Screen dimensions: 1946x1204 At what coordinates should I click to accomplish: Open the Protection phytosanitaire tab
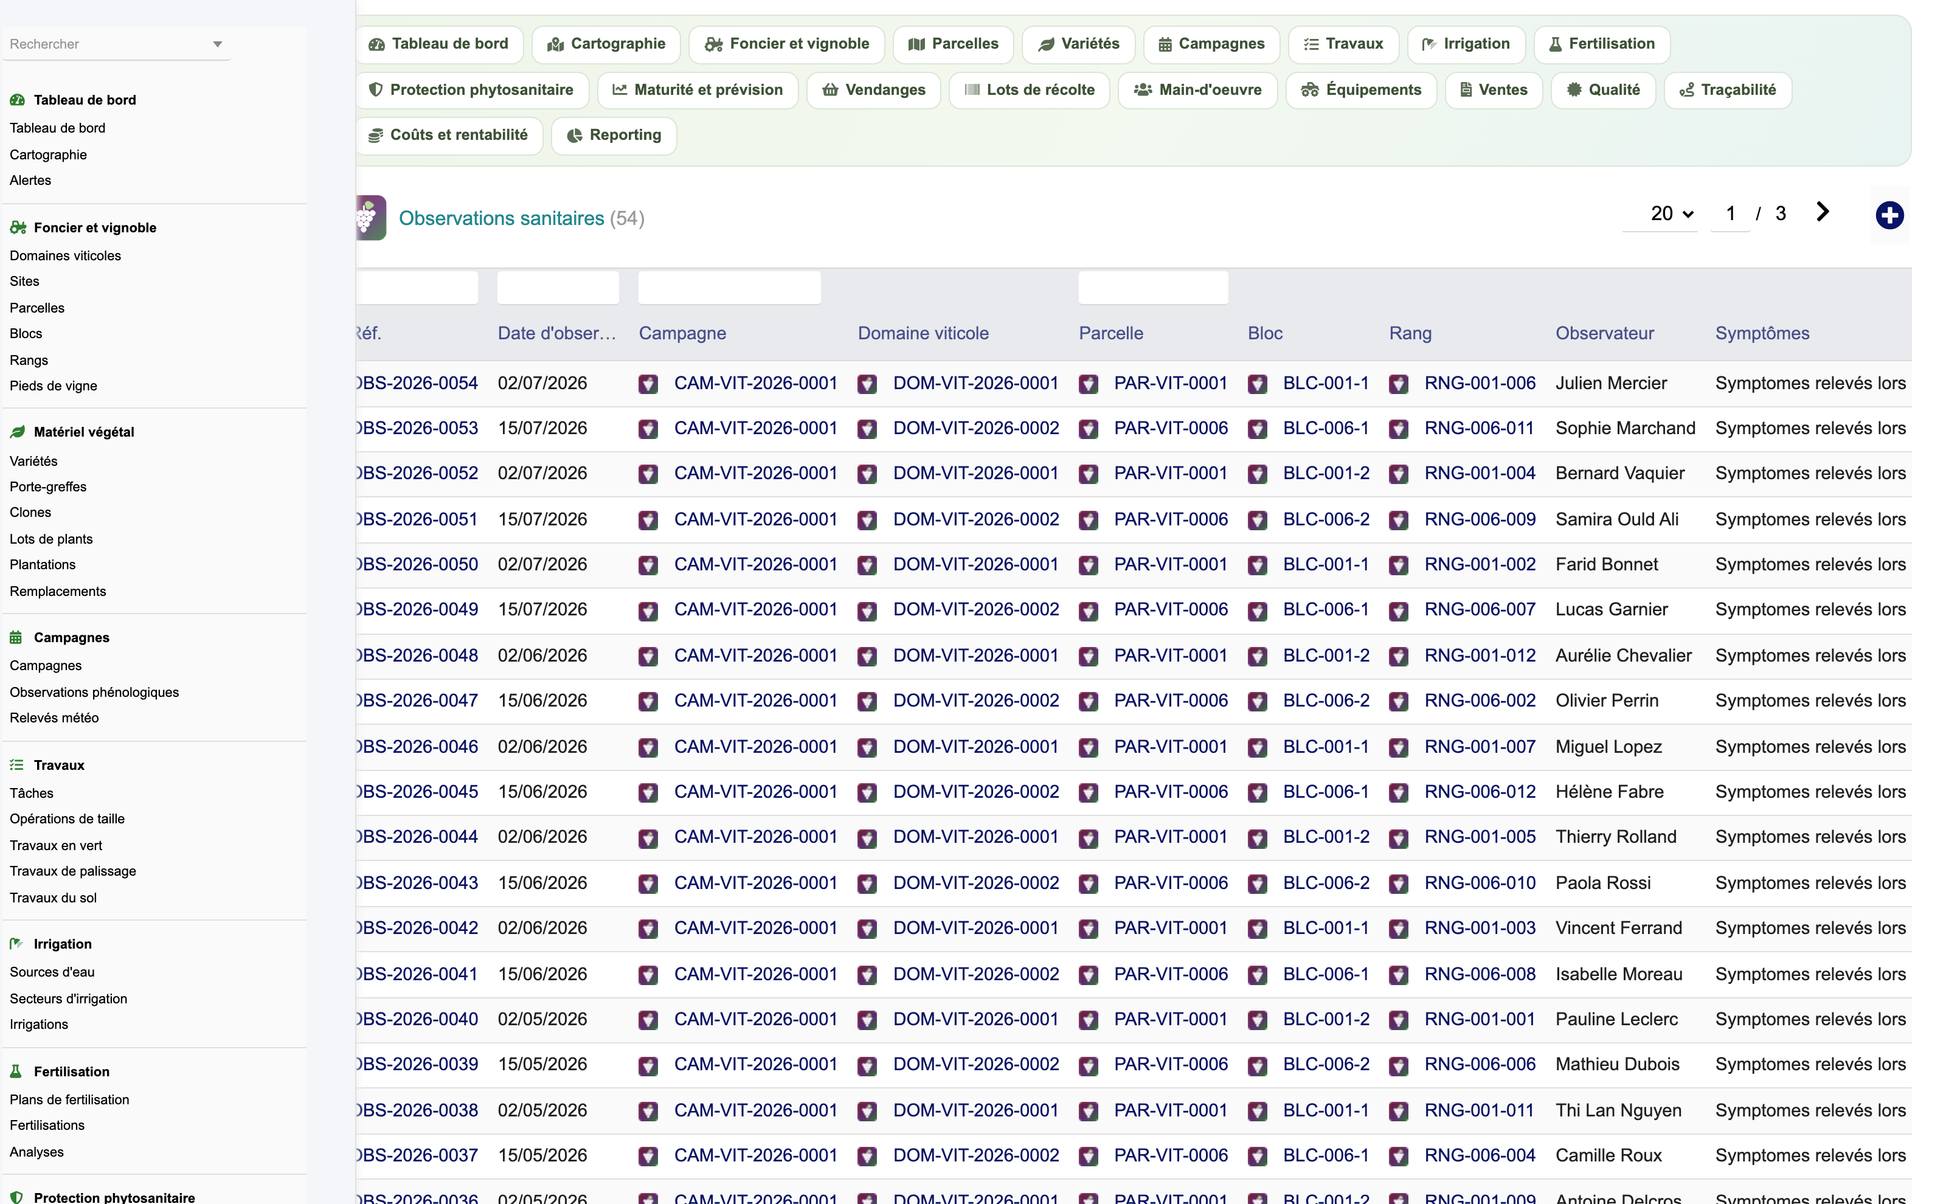(x=471, y=90)
